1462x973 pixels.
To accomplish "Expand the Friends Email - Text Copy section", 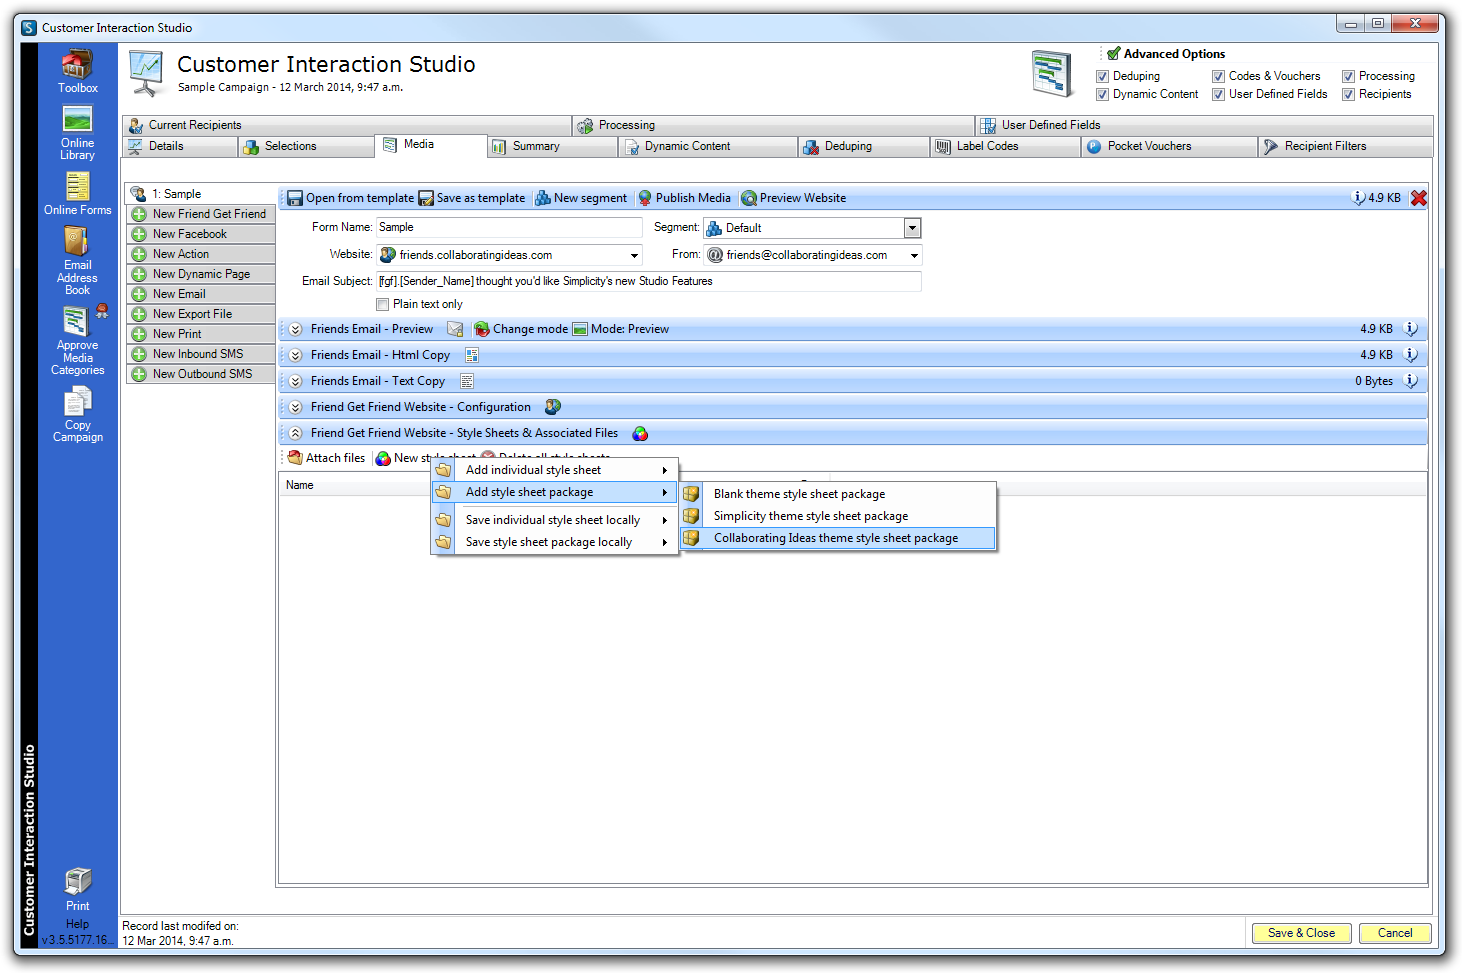I will [x=296, y=381].
